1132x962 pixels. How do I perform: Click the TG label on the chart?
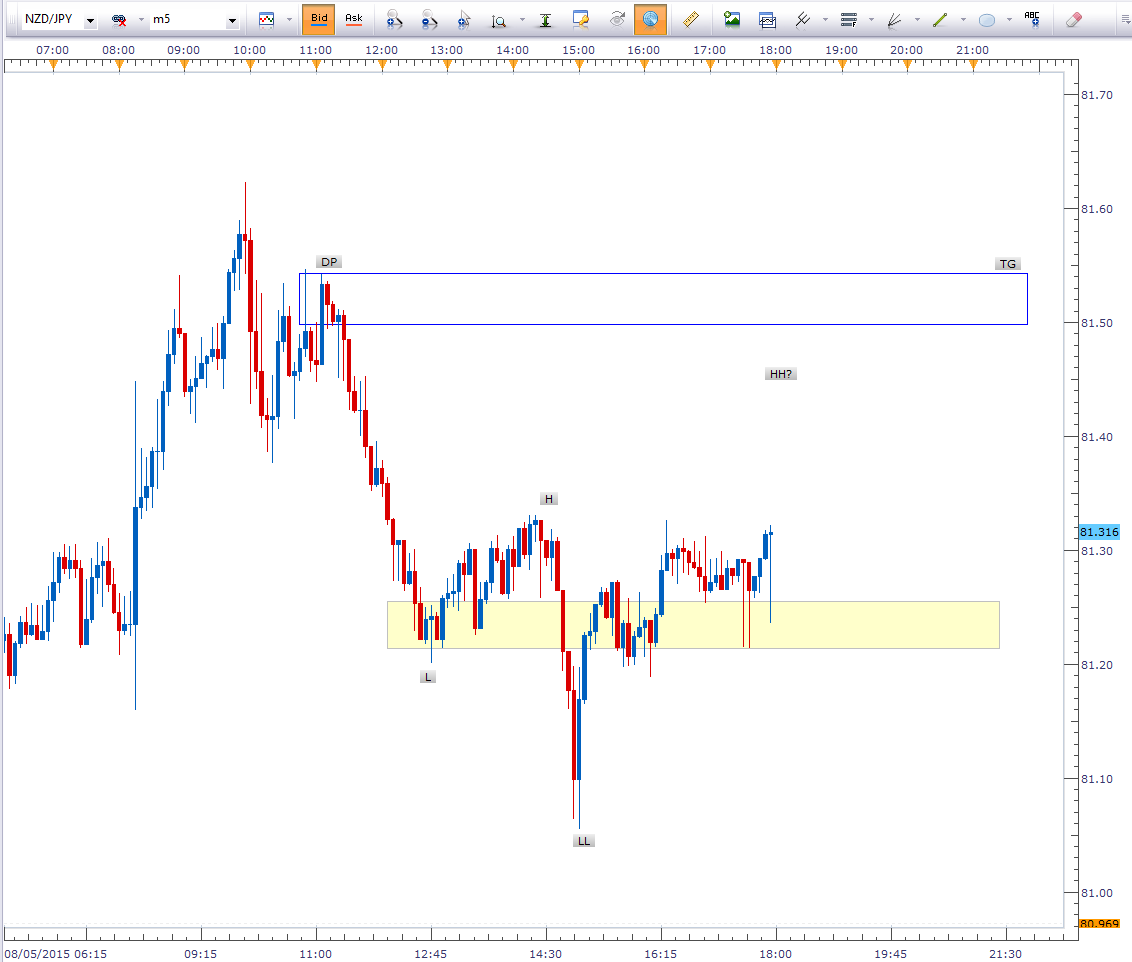coord(1007,264)
